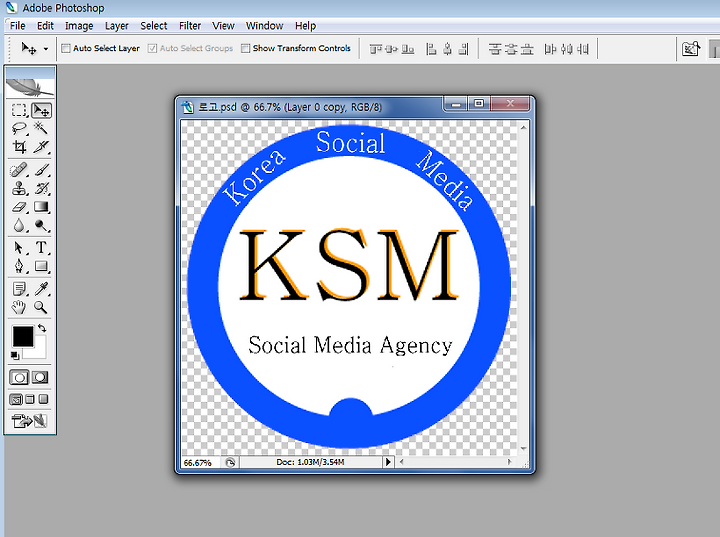Select the History Brush tool
The image size is (720, 537).
[x=41, y=188]
